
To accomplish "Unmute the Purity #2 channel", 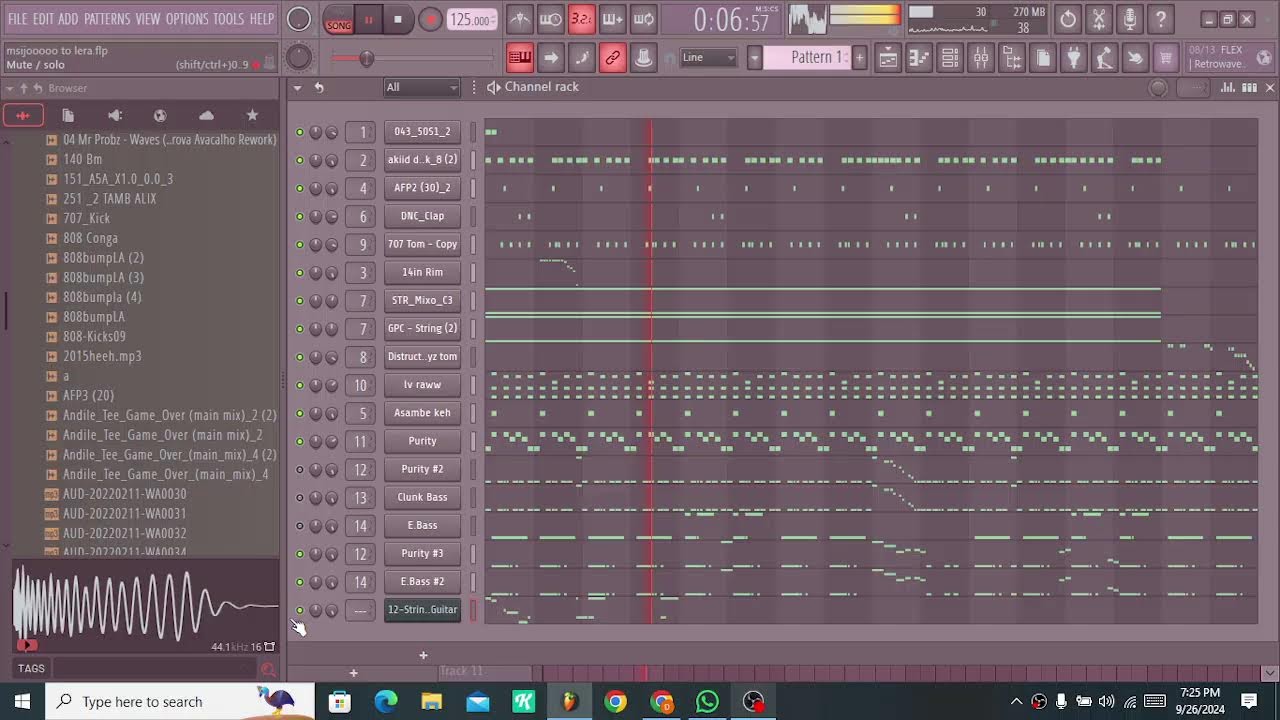I will click(x=299, y=469).
